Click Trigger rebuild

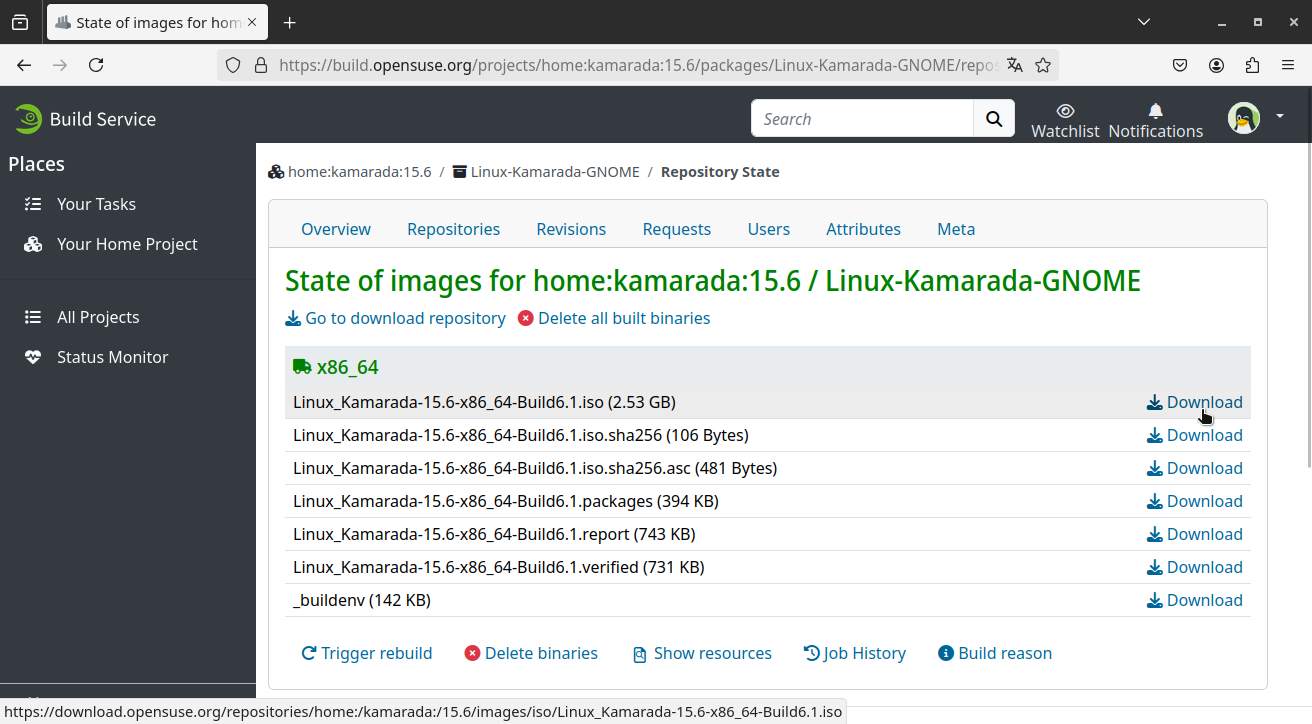click(367, 653)
